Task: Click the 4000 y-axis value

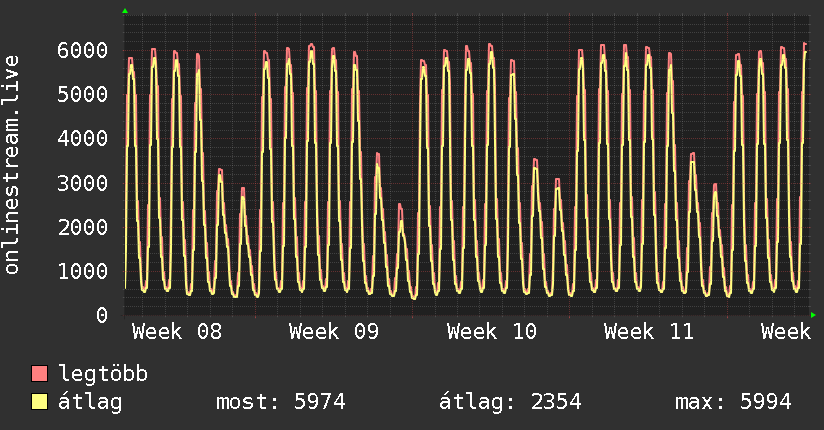Action: click(83, 139)
